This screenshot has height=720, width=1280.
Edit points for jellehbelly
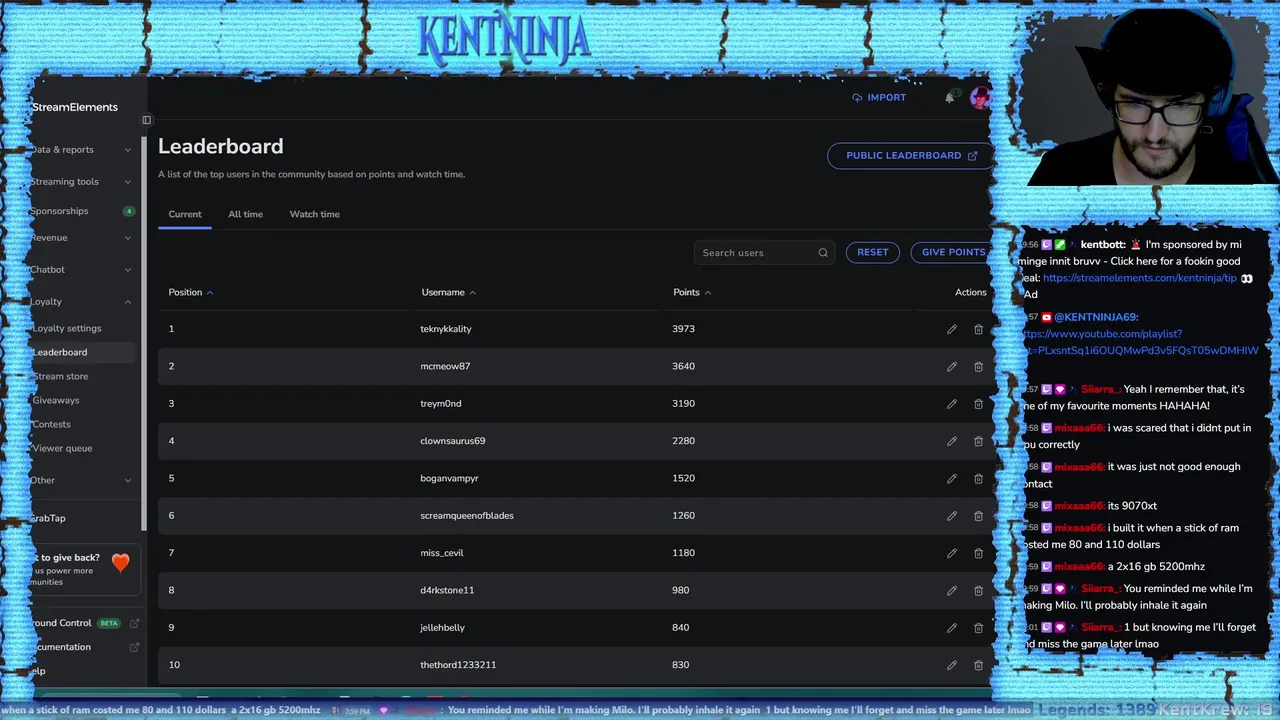coord(951,628)
